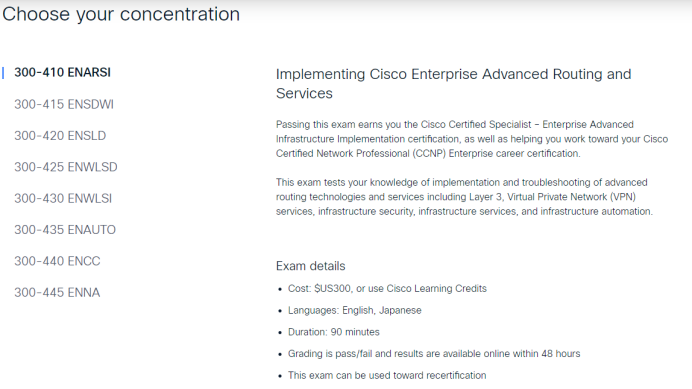Open the 300-415 ENSDWI concentration
Screen dimensions: 692x389
pos(64,104)
